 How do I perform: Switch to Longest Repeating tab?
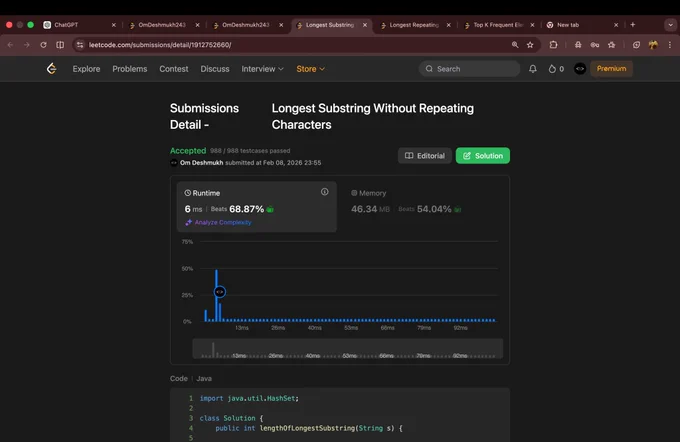coord(415,25)
